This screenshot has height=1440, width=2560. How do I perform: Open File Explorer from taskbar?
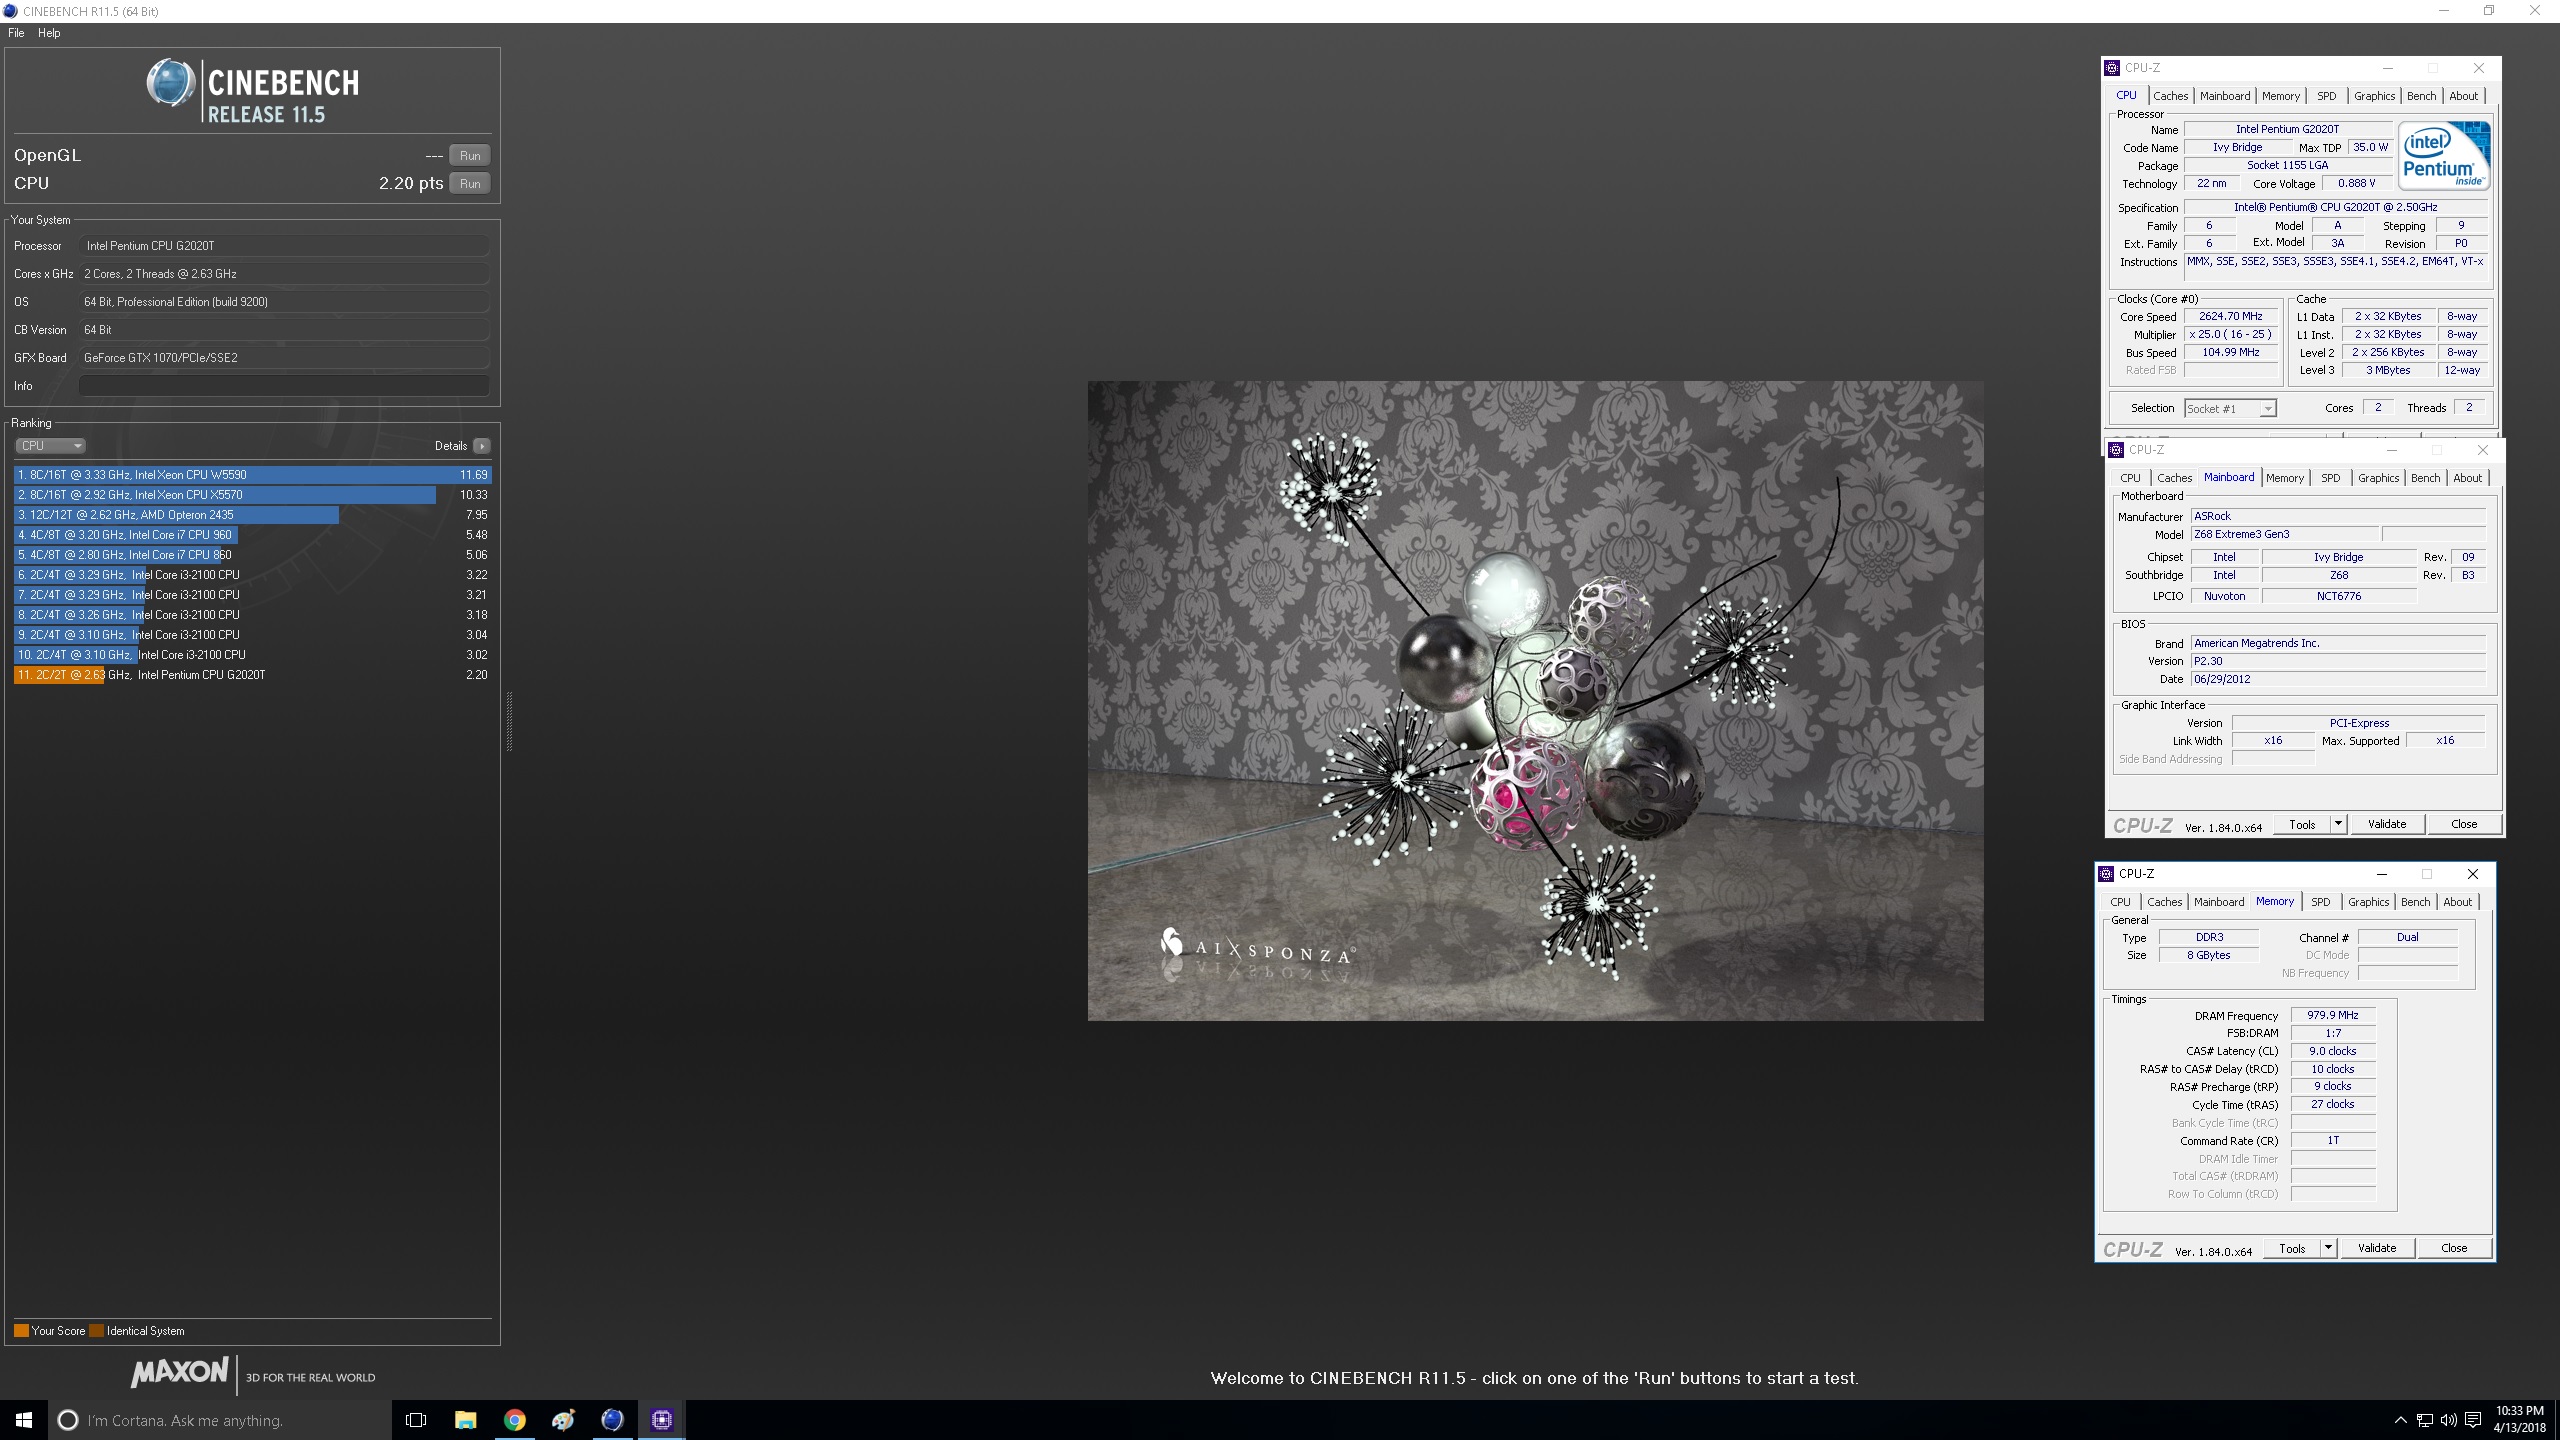pyautogui.click(x=465, y=1420)
